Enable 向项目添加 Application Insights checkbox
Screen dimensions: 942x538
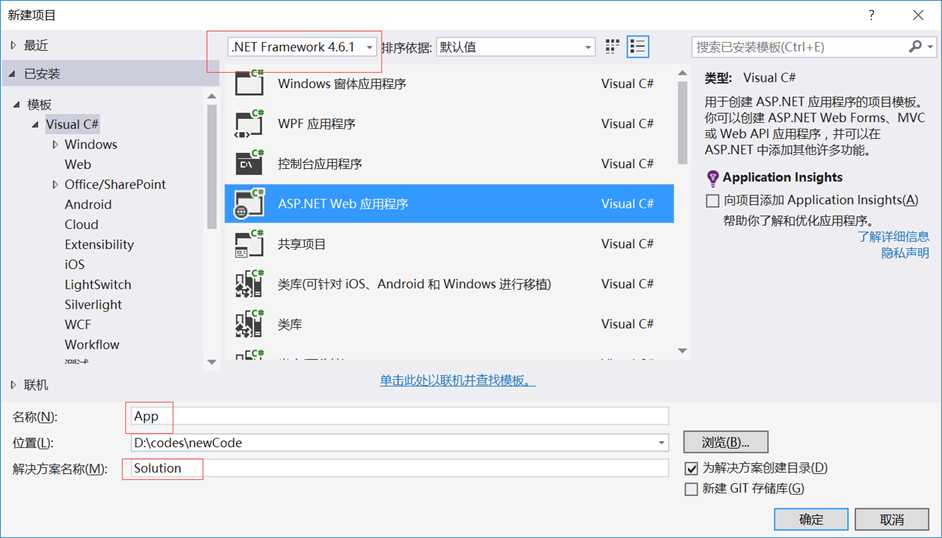[x=713, y=201]
